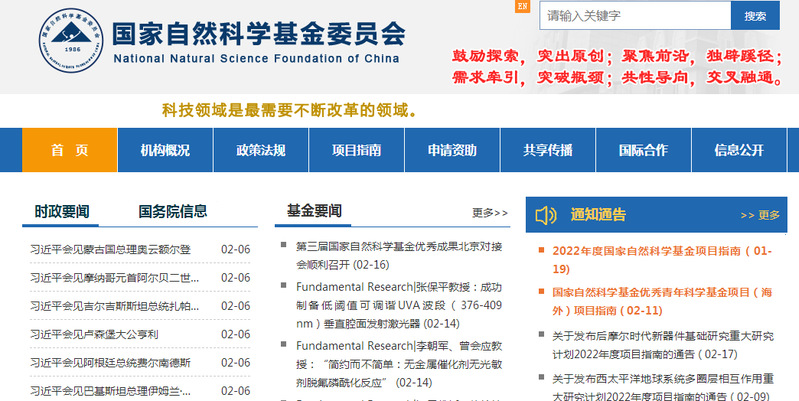Open 国际合作 in the navigation bar
This screenshot has width=799, height=401.
click(643, 150)
